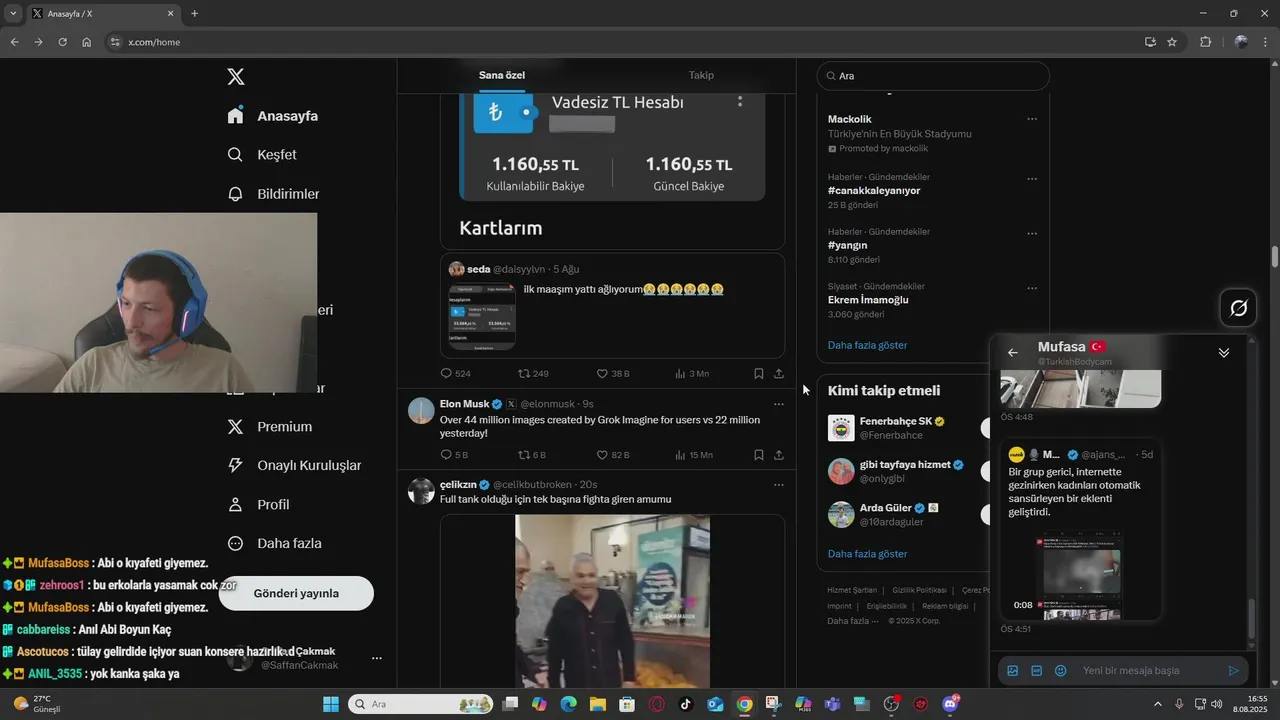This screenshot has height=720, width=1280.
Task: Repost Elon Musk's Grok Imagine post
Action: click(532, 455)
